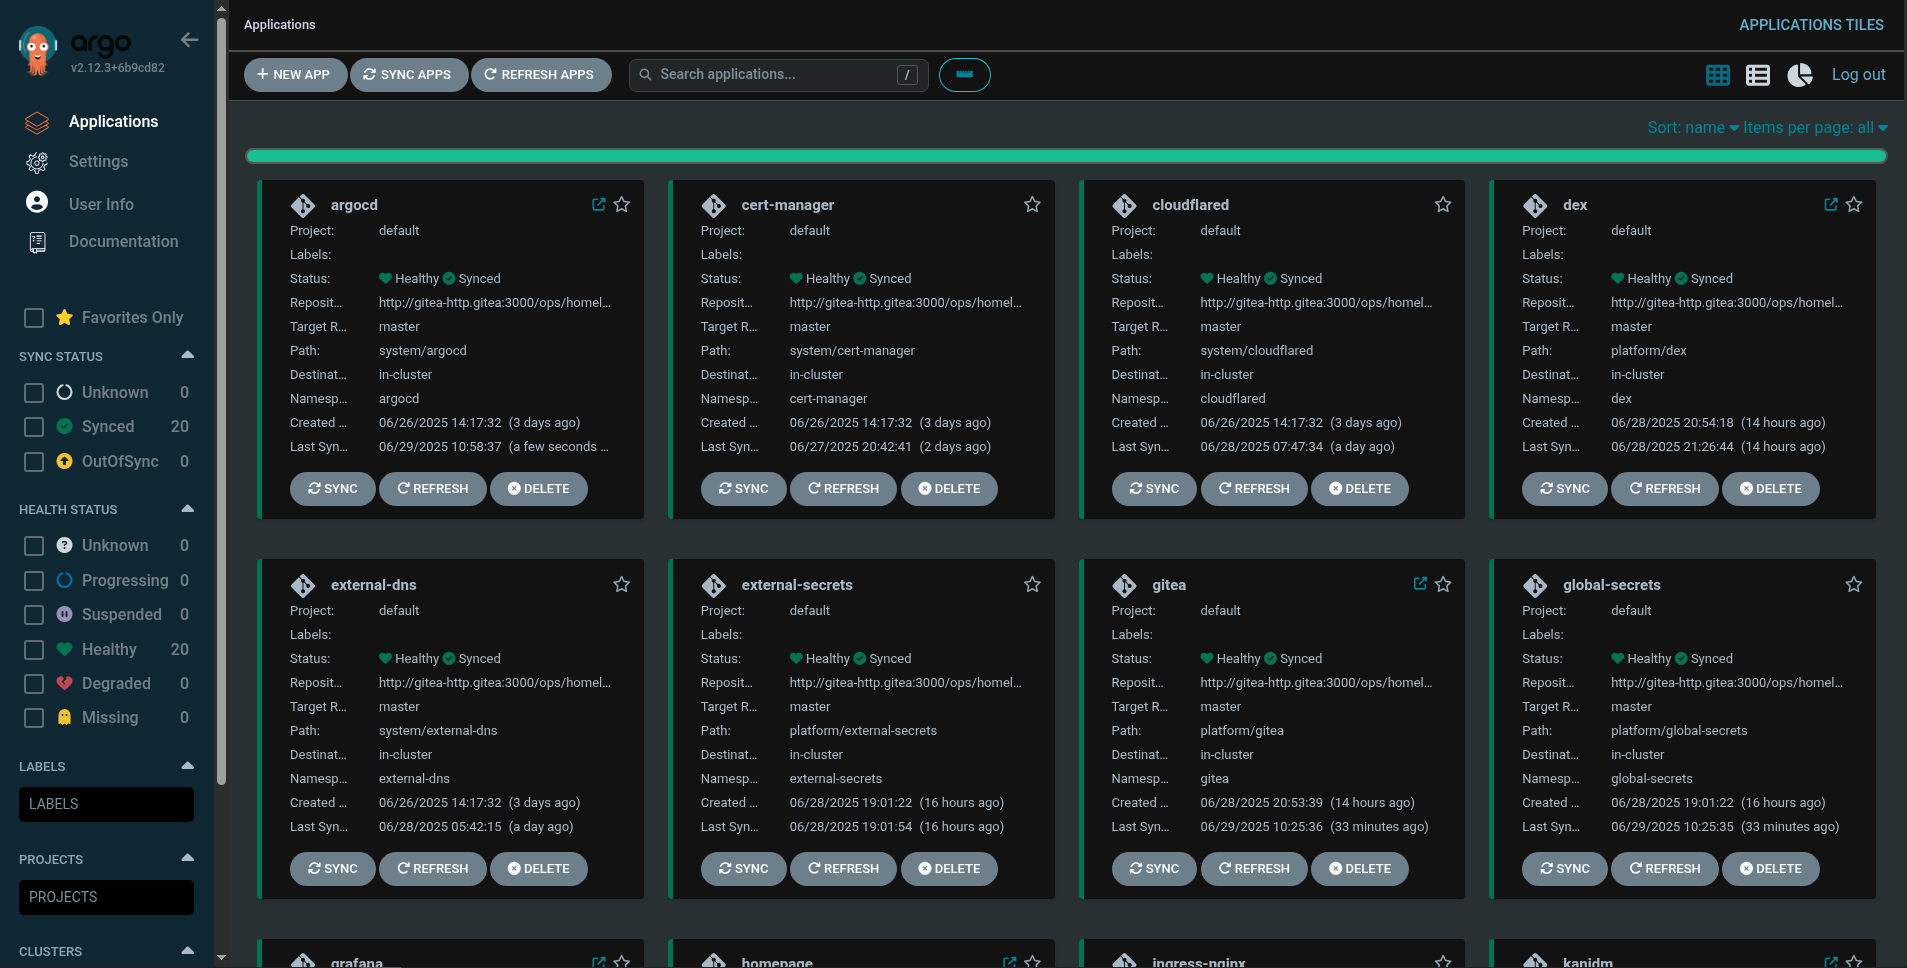Delete the cloudflared application
This screenshot has height=968, width=1907.
click(x=1359, y=489)
